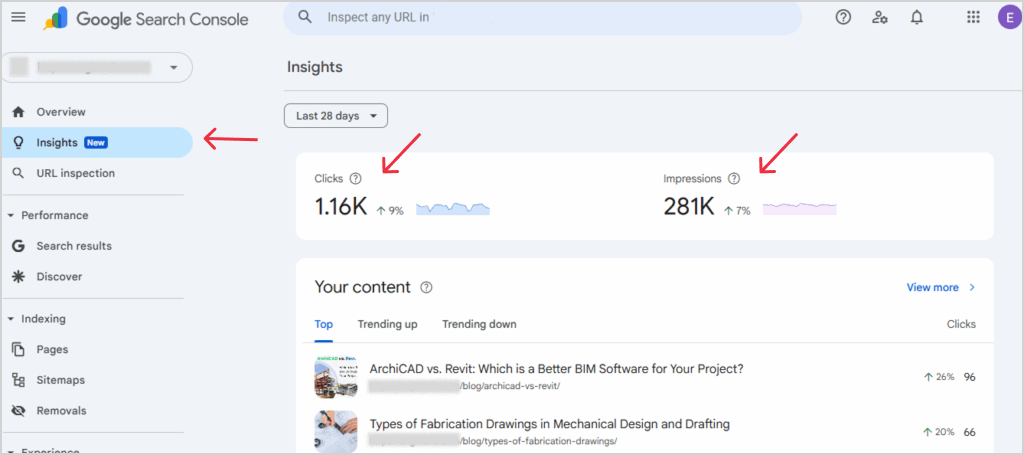Open the ArchiCAD vs. Revit article thumbnail
1024x455 pixels.
point(335,376)
